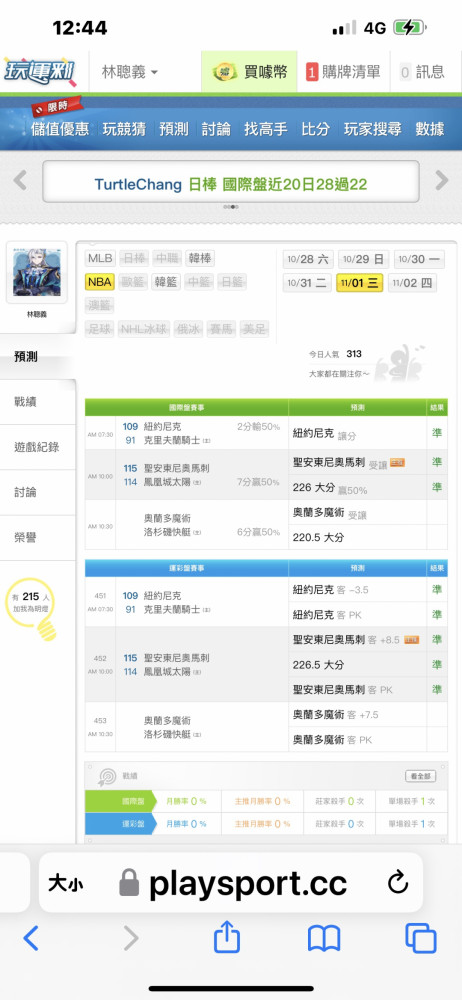Reload the page with the refresh icon
The width and height of the screenshot is (462, 1000).
[x=398, y=883]
